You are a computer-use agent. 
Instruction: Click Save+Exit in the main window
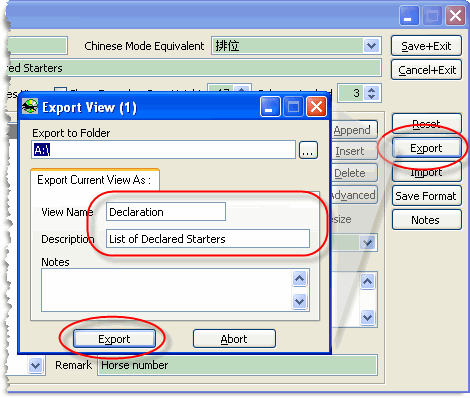tap(426, 46)
